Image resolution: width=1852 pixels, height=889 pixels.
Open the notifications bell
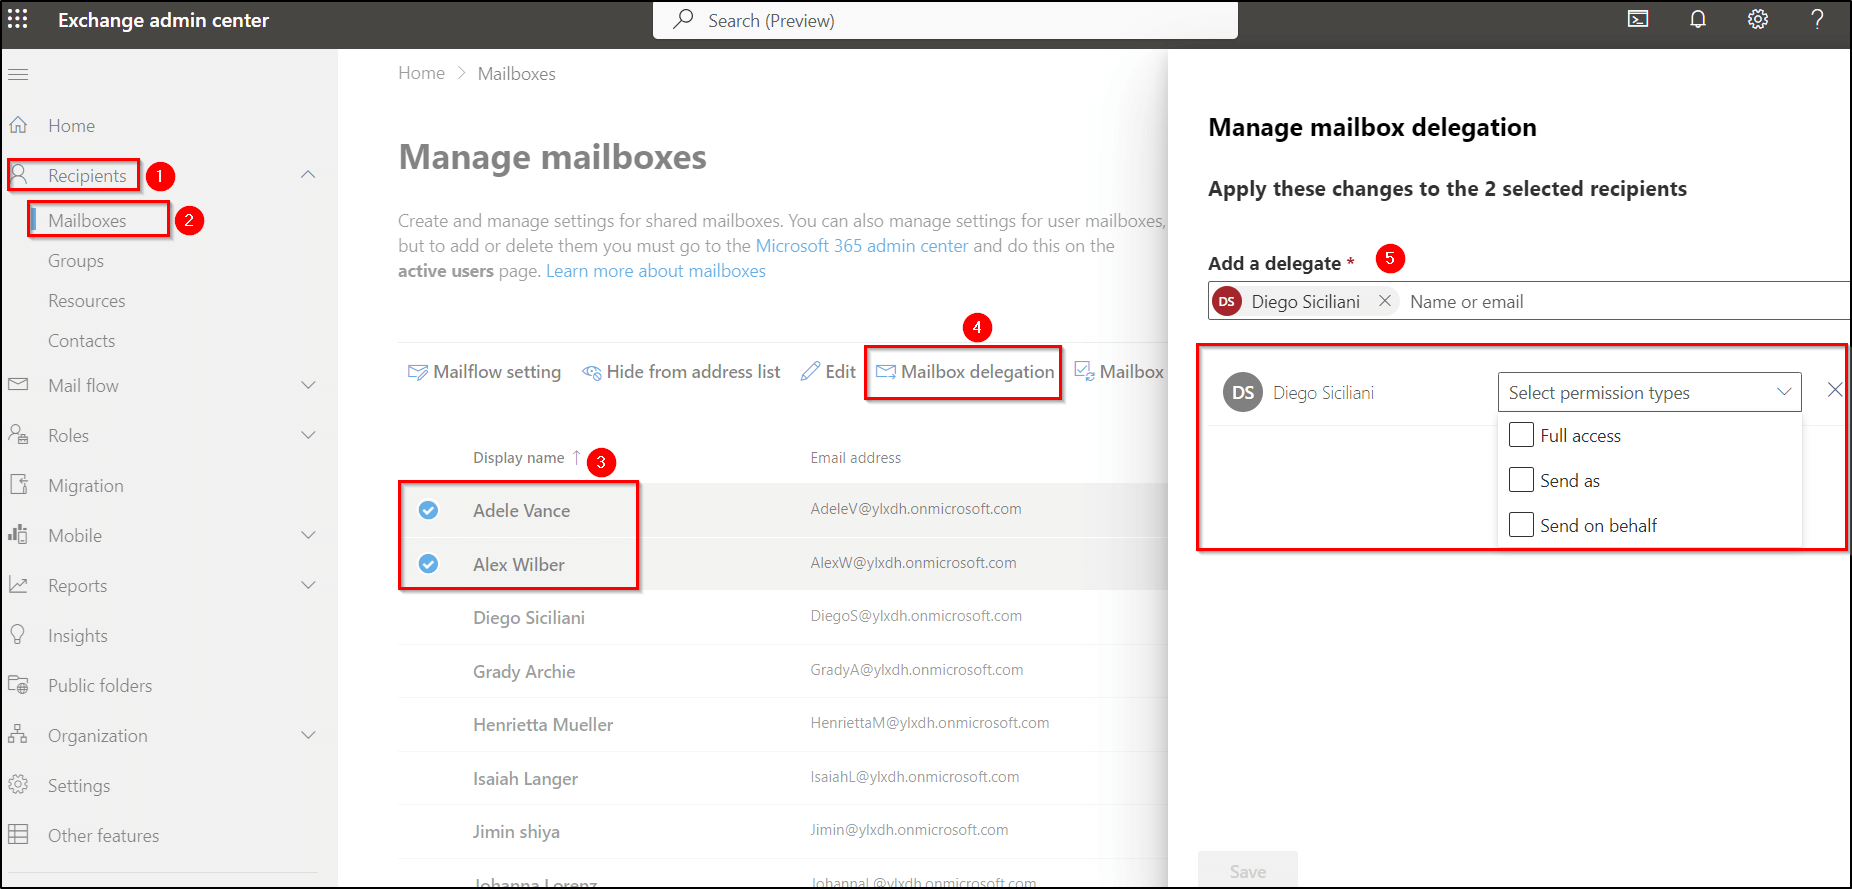tap(1698, 19)
